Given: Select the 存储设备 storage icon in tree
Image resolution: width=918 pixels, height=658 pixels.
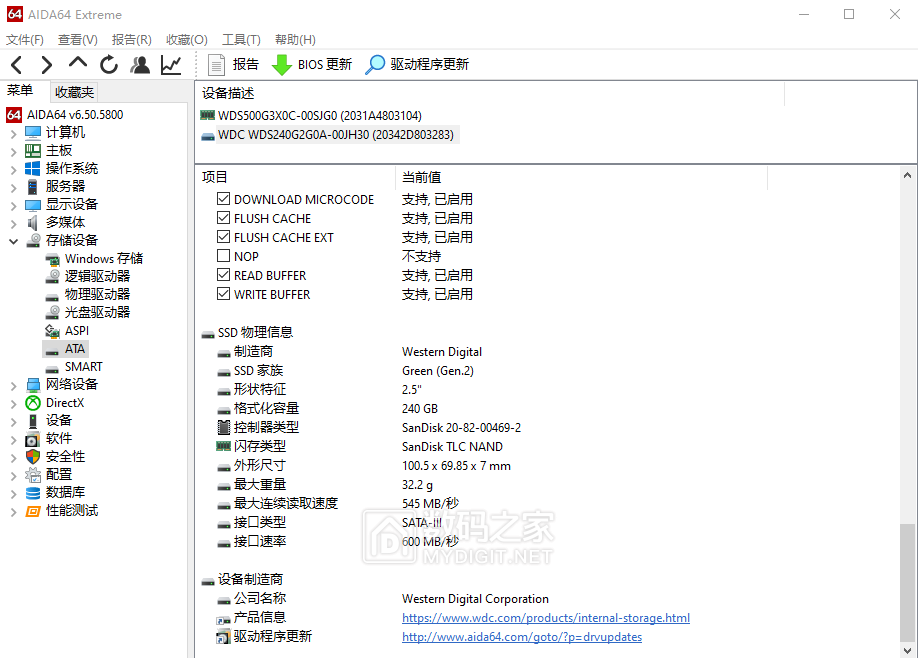Looking at the screenshot, I should pyautogui.click(x=33, y=241).
